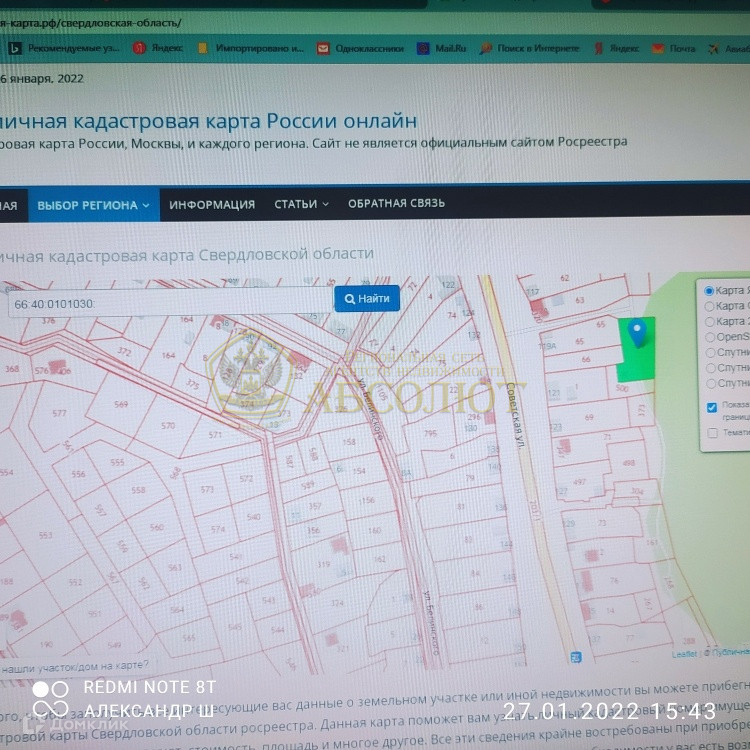Click parcel 570 on the map

coord(168,425)
